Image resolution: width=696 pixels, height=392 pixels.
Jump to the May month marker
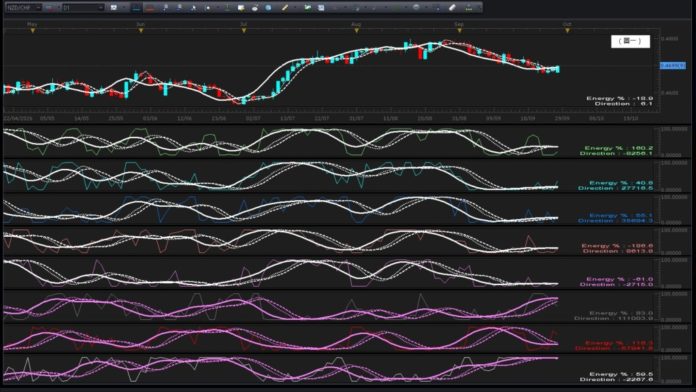click(x=32, y=30)
